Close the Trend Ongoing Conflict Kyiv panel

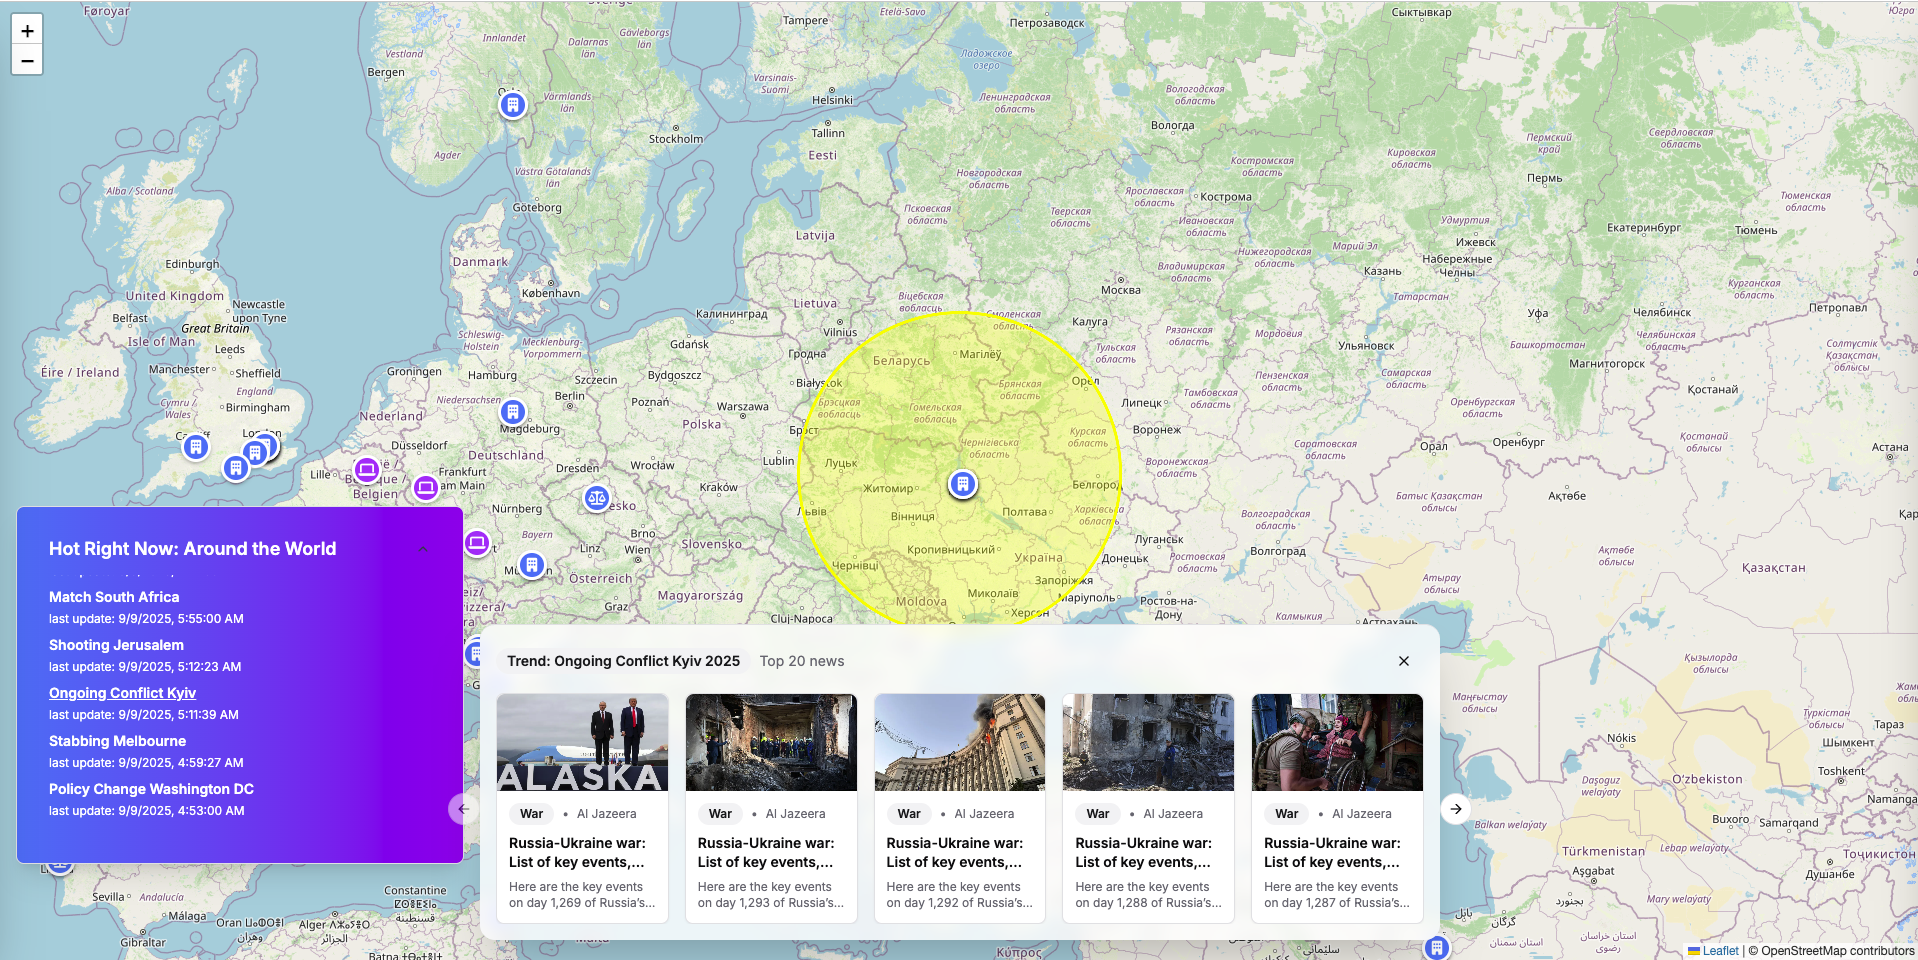1403,661
